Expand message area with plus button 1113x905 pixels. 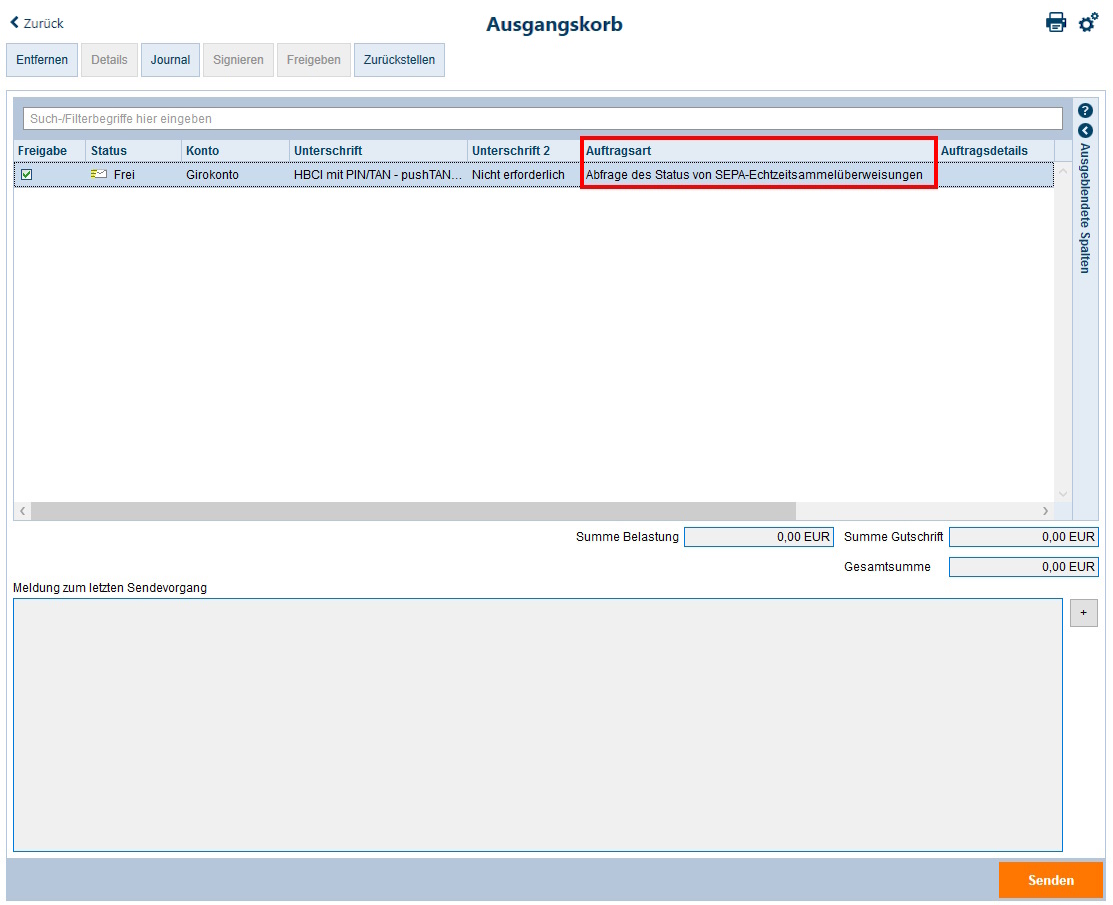tap(1083, 612)
